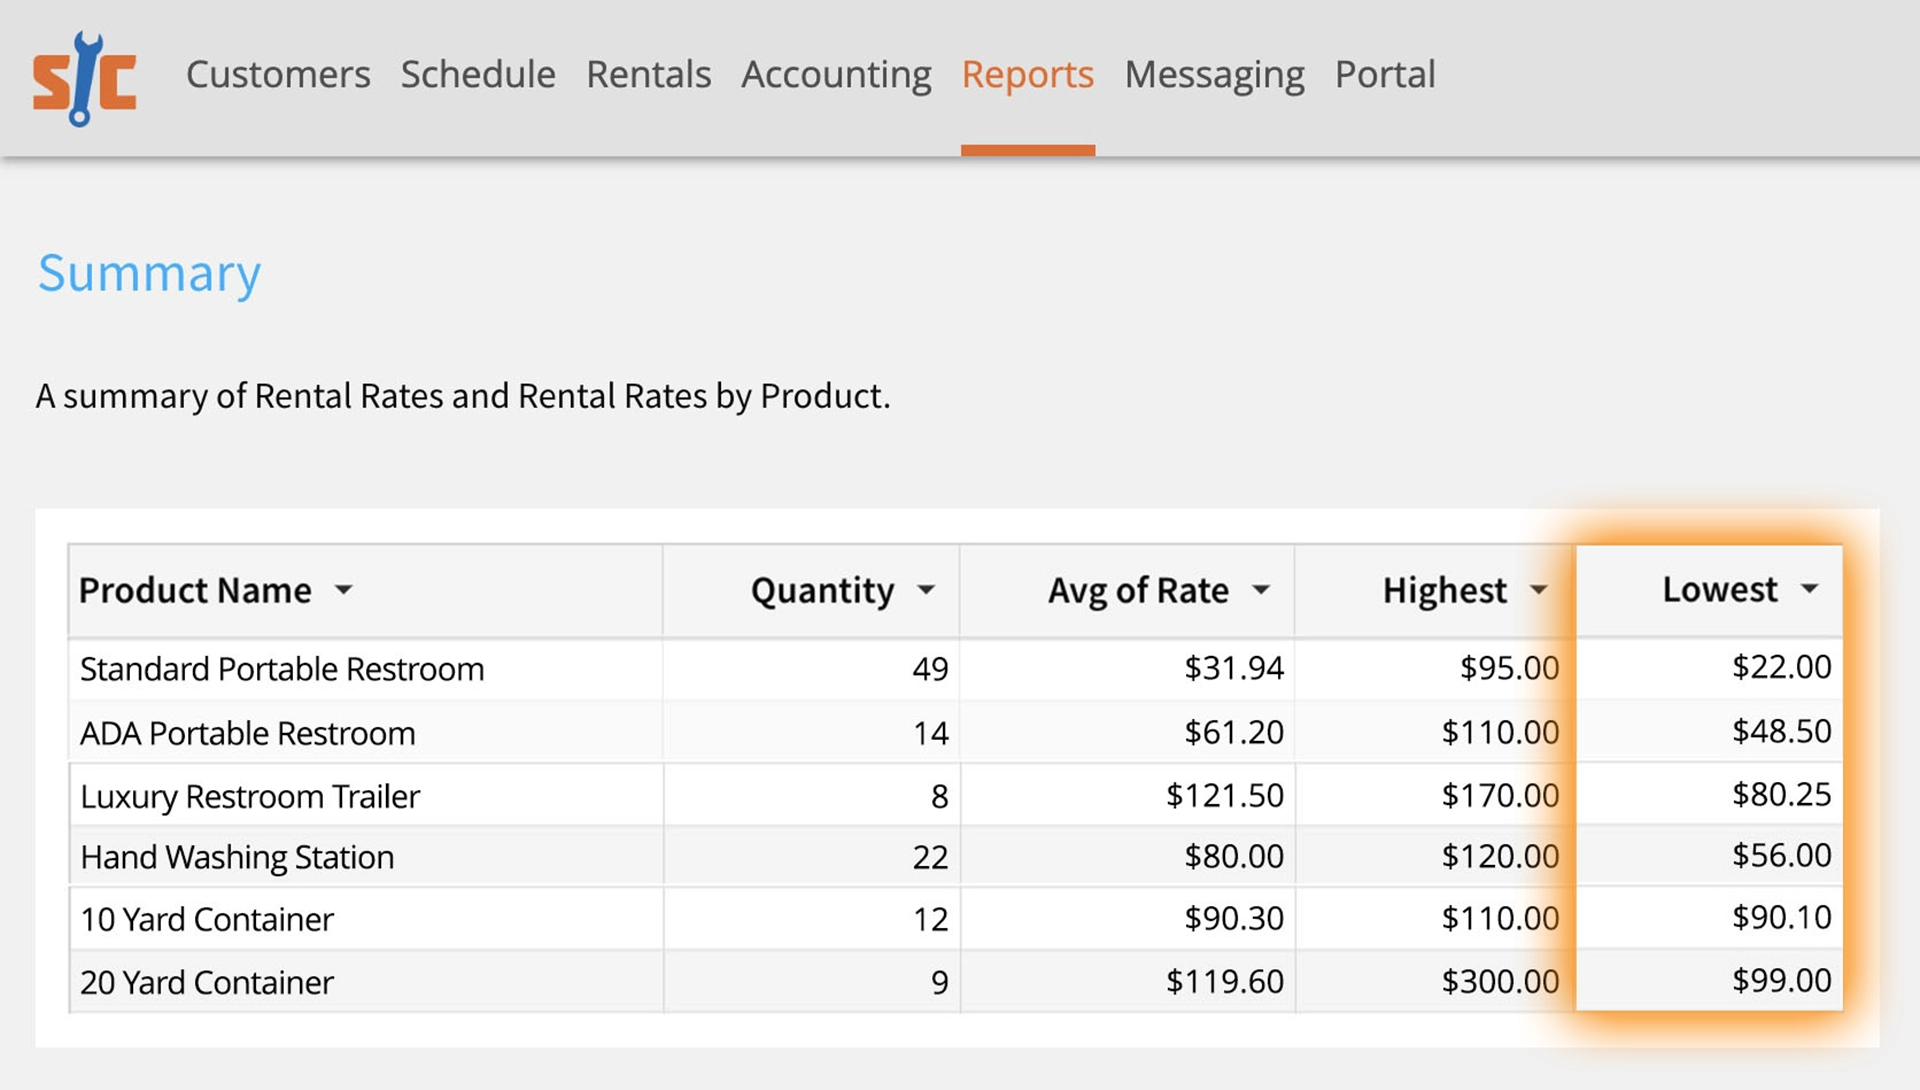Open the Schedule menu

coord(478,75)
